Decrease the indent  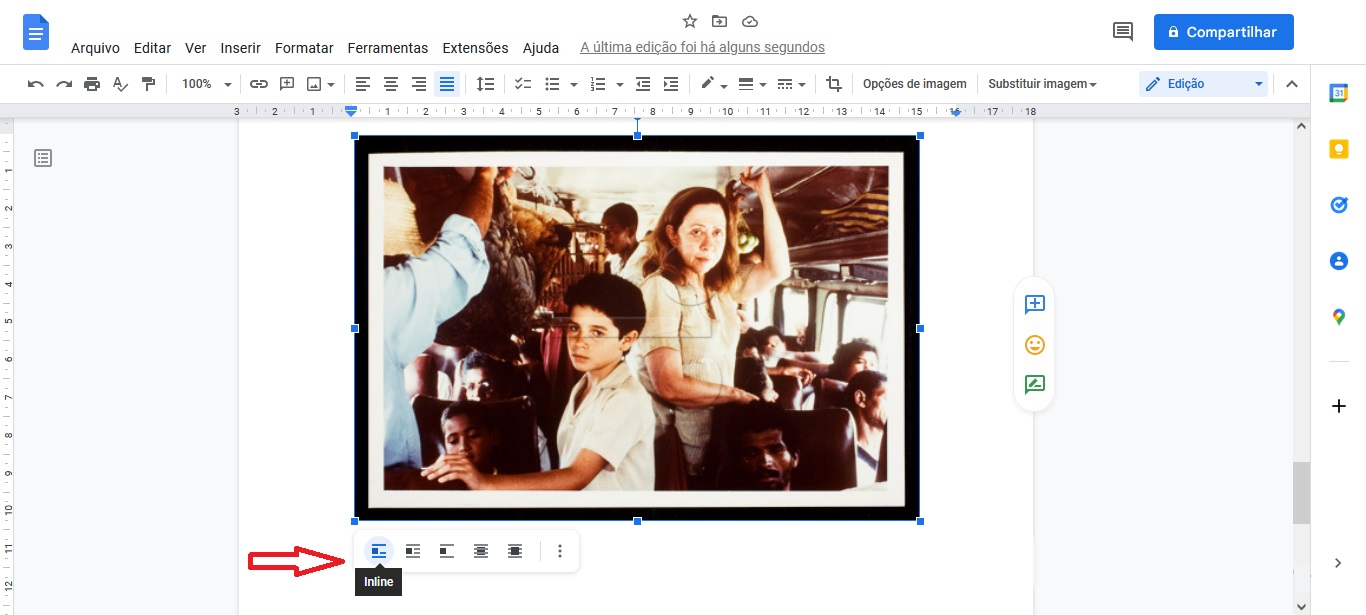coord(643,84)
